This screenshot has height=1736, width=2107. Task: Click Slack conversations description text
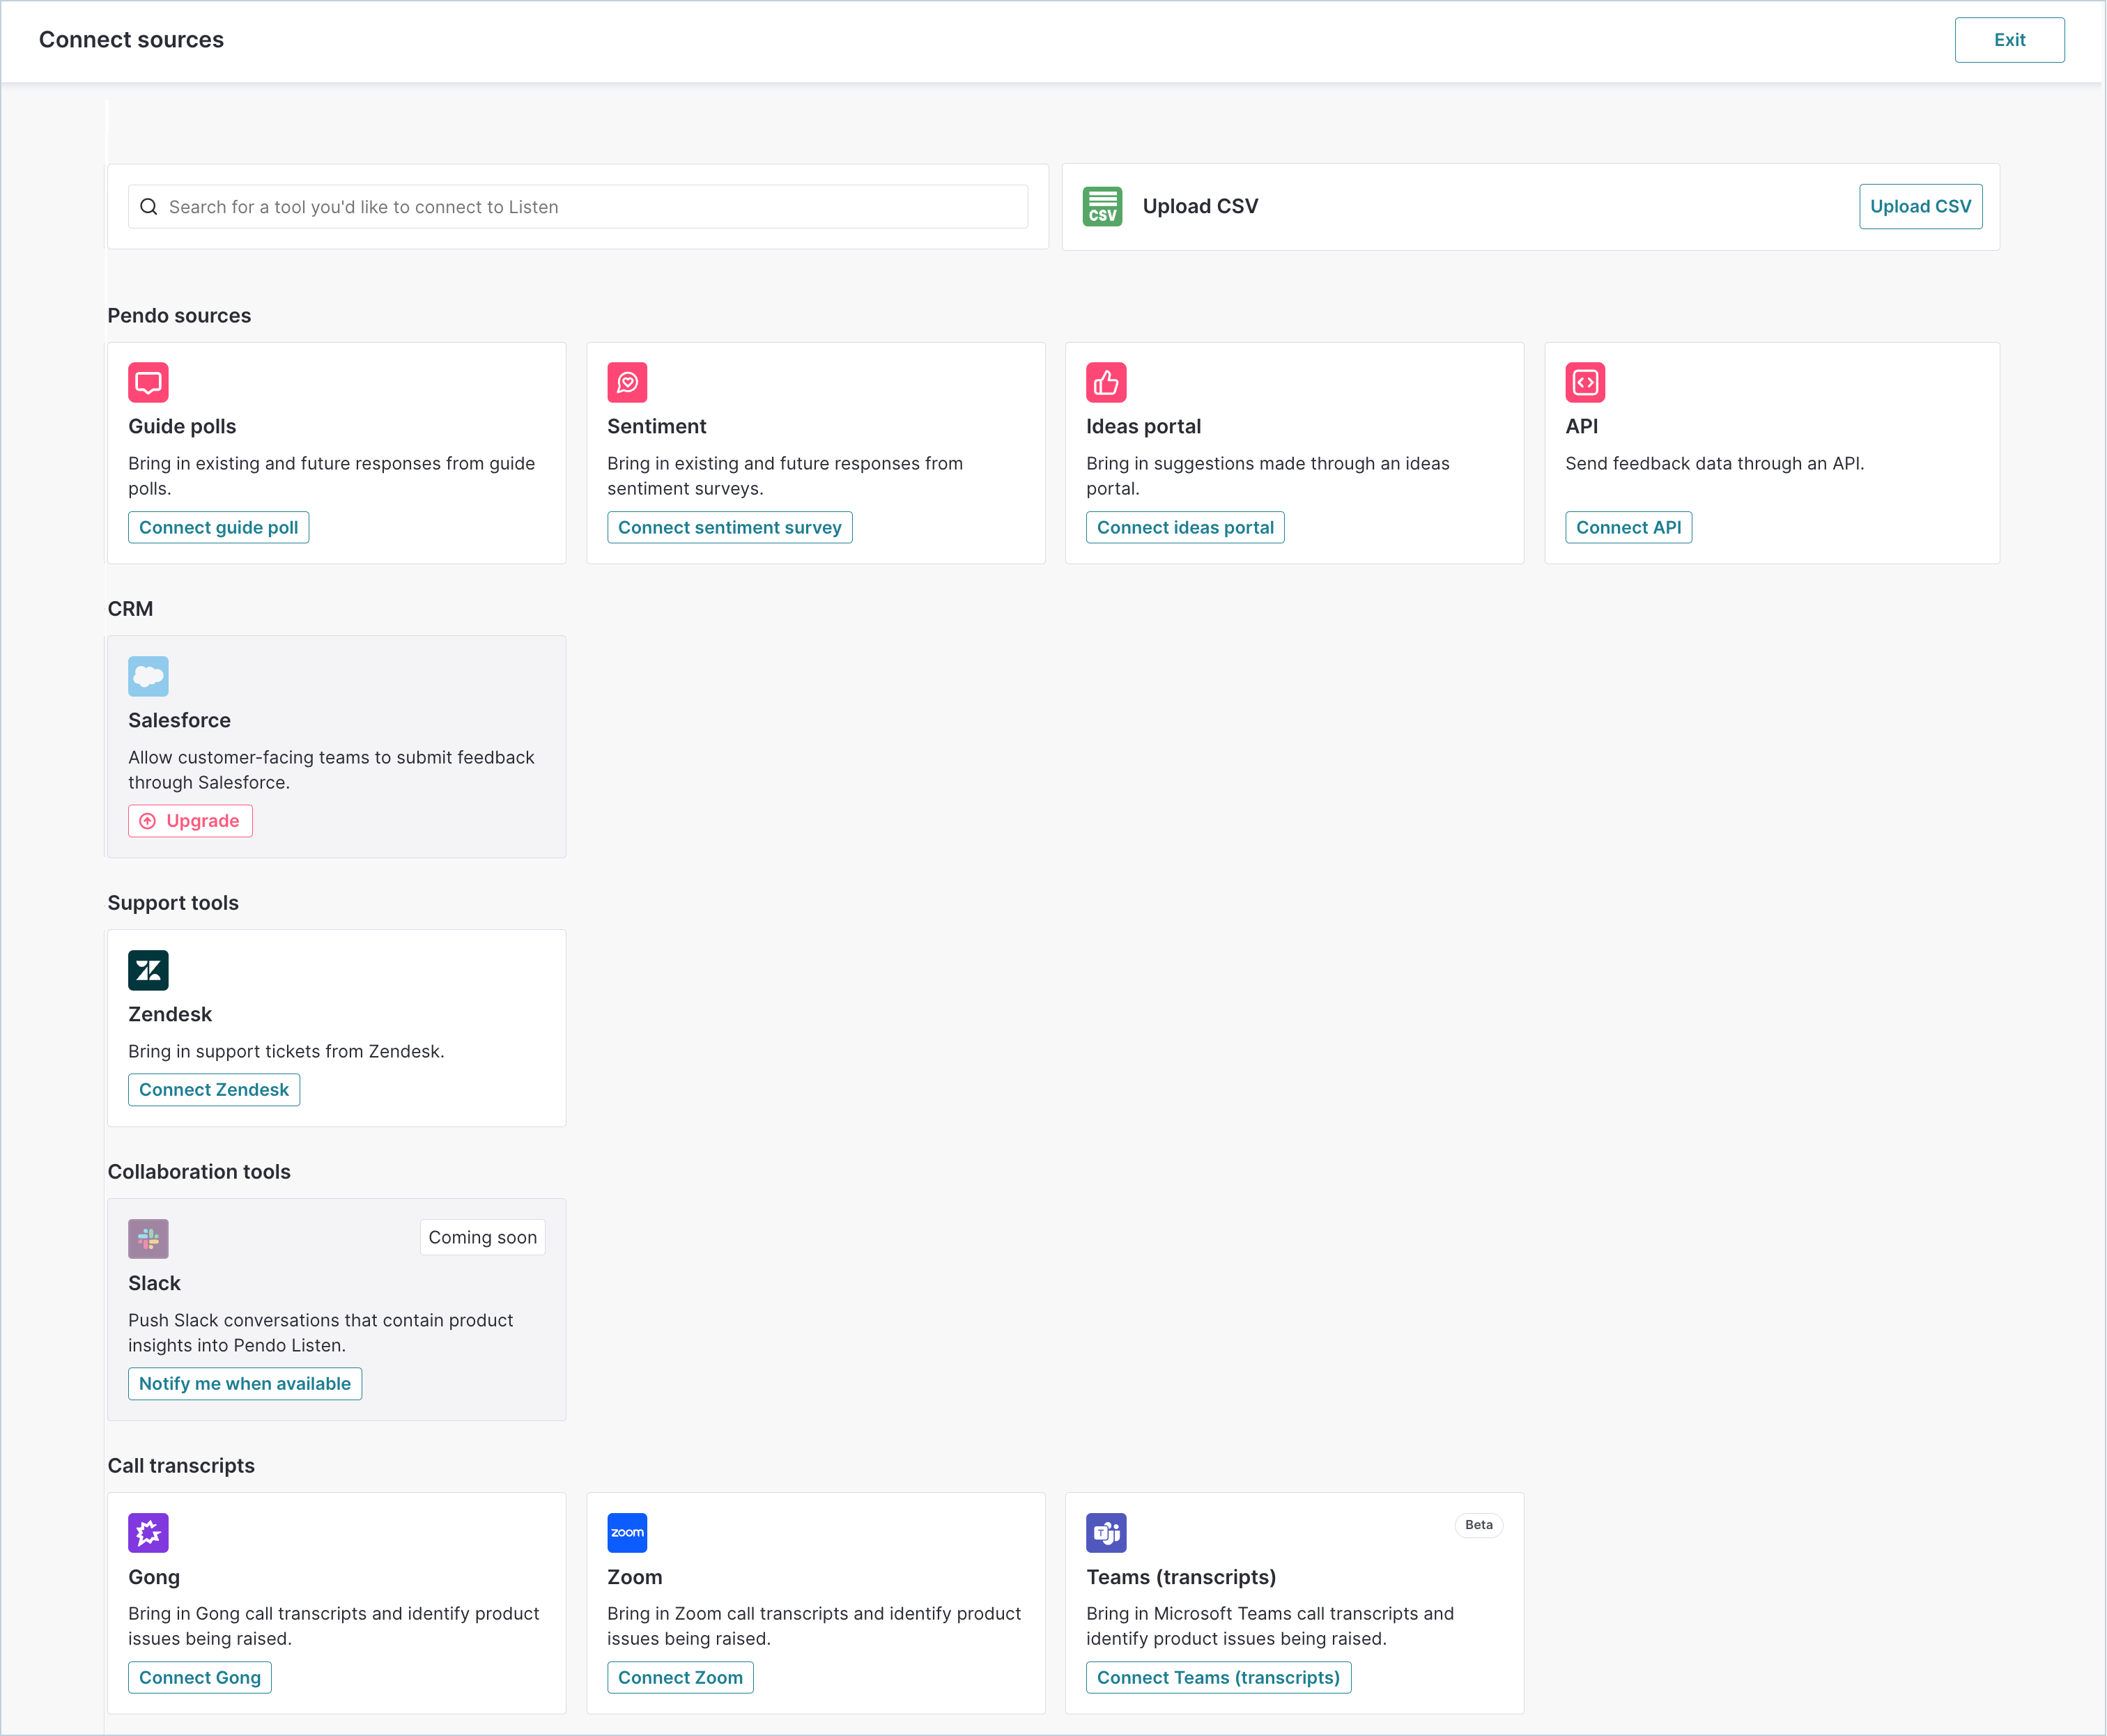[320, 1333]
